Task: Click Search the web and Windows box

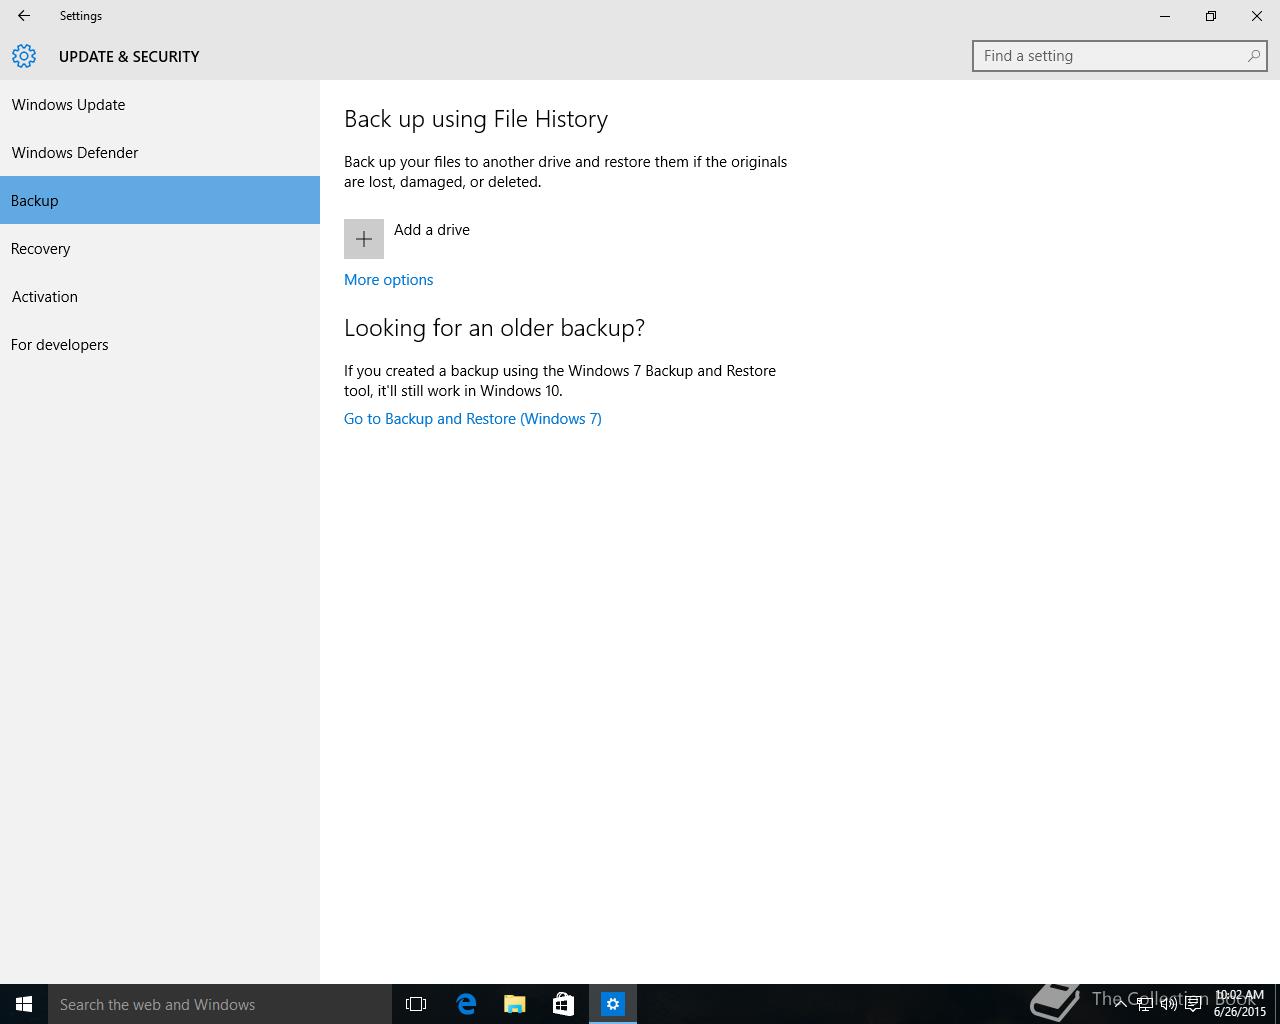Action: coord(220,1004)
